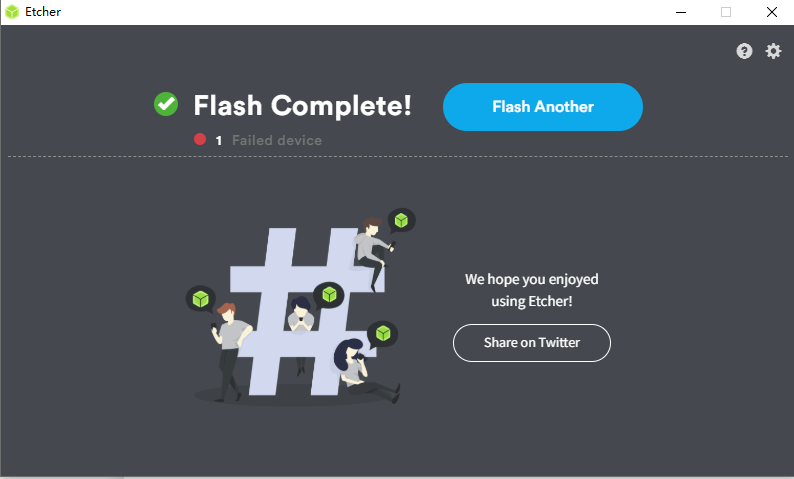Open the help question mark icon
This screenshot has height=479, width=794.
[x=744, y=51]
